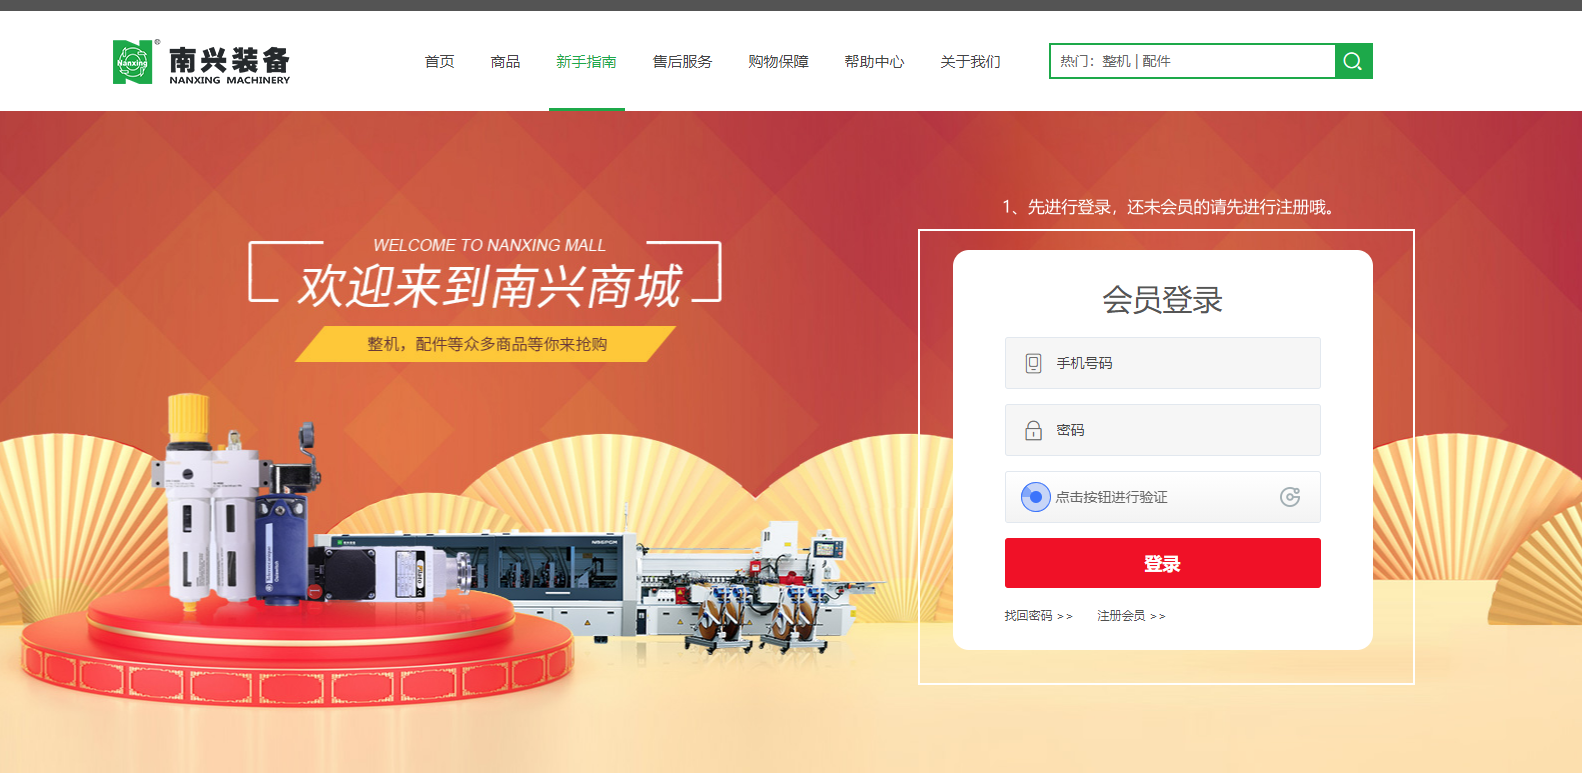
Task: Click the phone icon in the mobile number field
Action: (1033, 363)
